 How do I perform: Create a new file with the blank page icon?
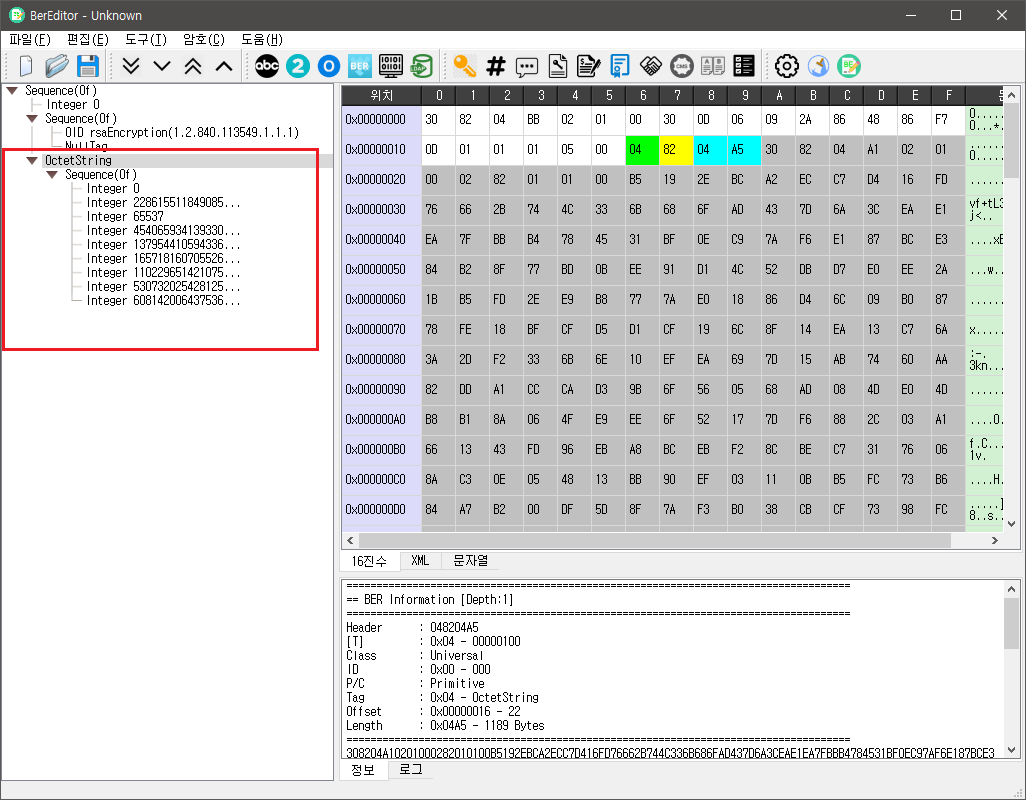coord(26,66)
